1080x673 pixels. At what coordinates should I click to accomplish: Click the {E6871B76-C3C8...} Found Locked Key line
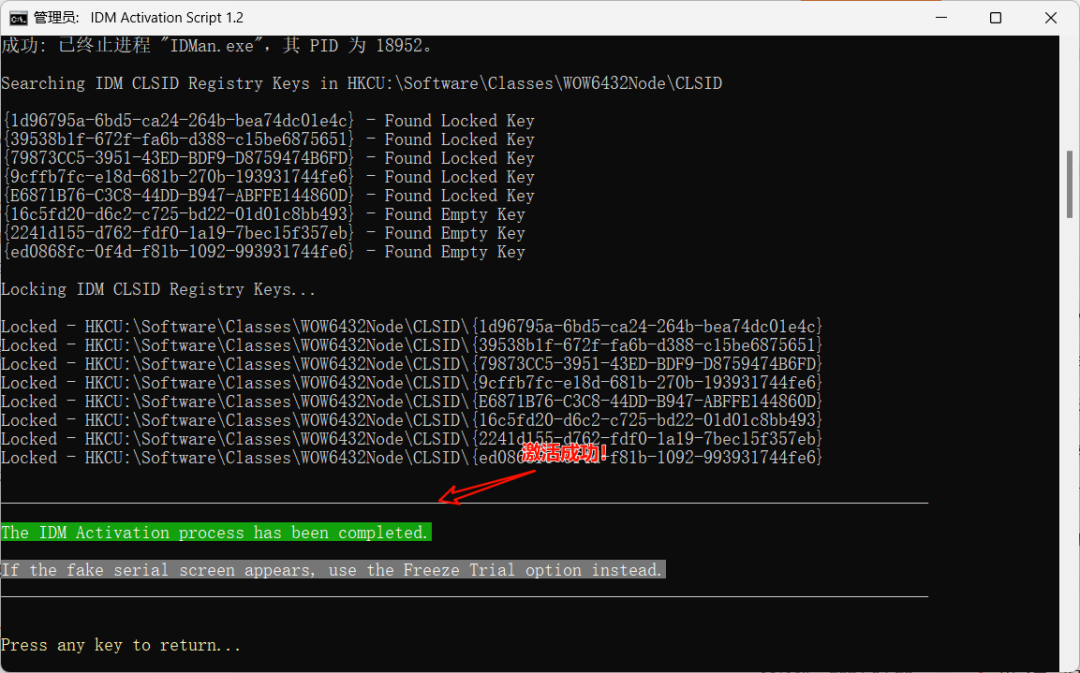269,196
